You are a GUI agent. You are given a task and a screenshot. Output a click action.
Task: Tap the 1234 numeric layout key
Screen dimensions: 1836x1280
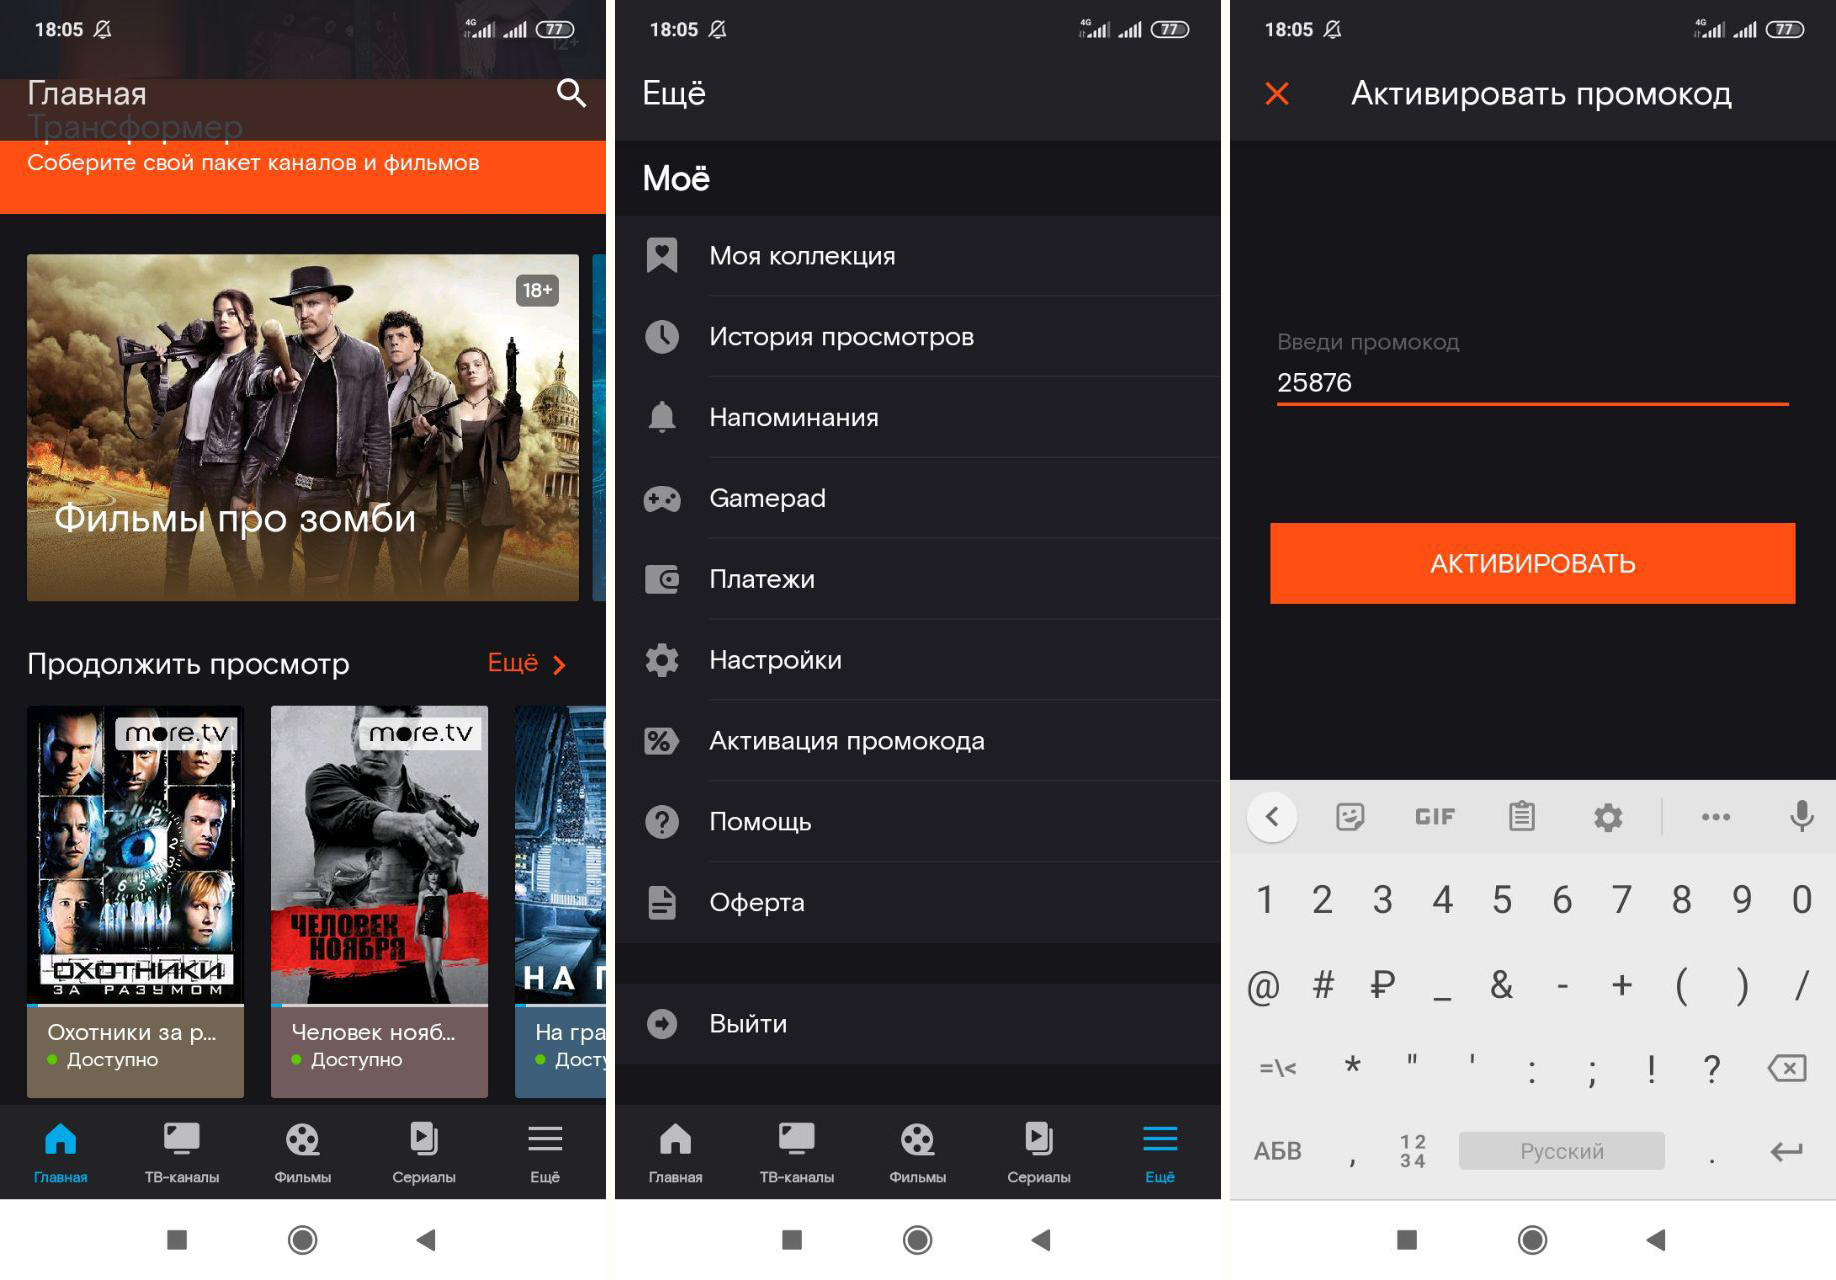1413,1151
